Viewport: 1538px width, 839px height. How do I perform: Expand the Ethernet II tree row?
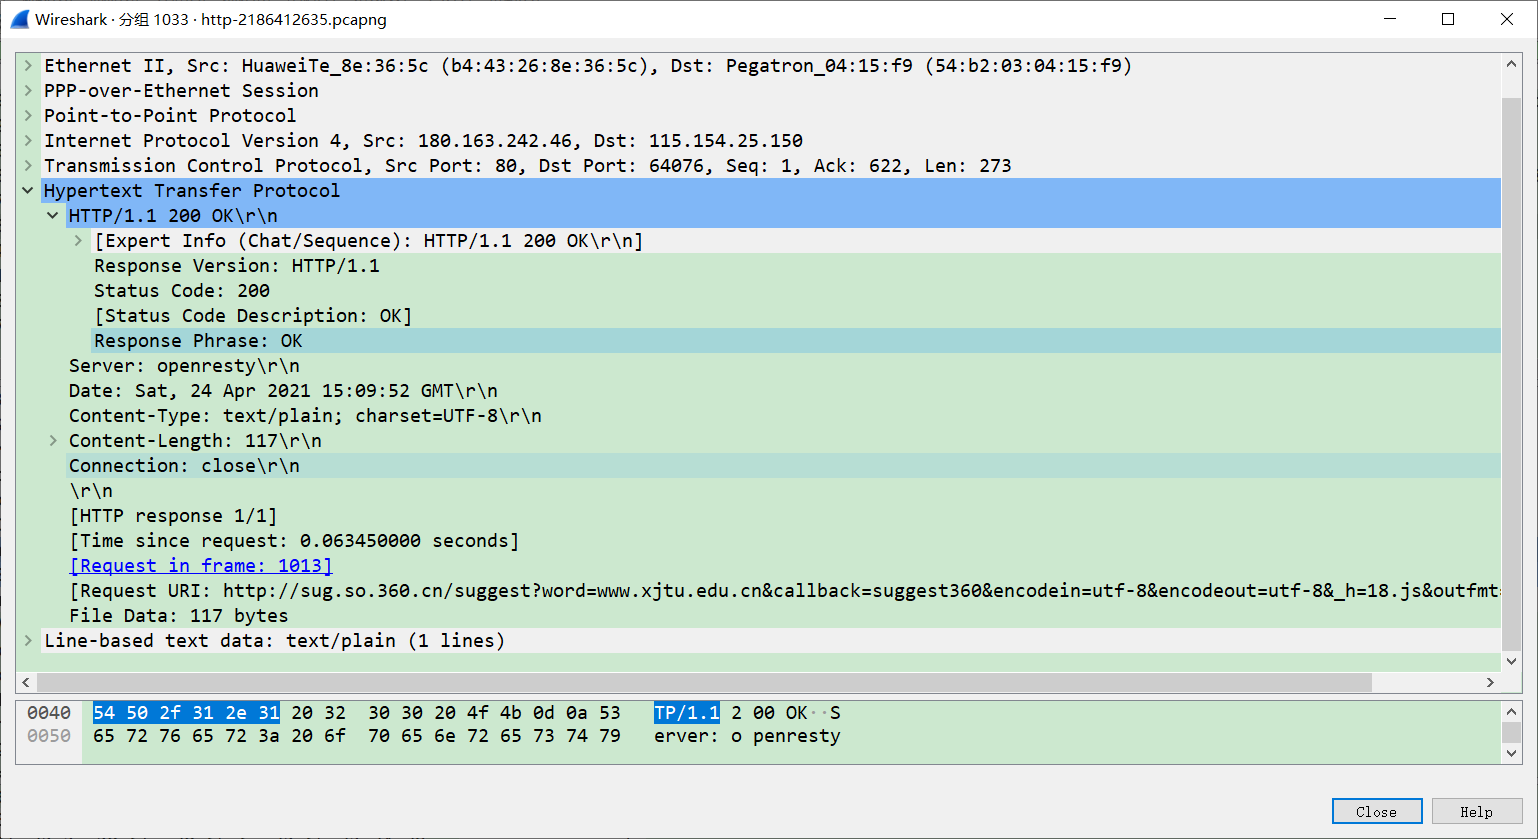pyautogui.click(x=29, y=66)
